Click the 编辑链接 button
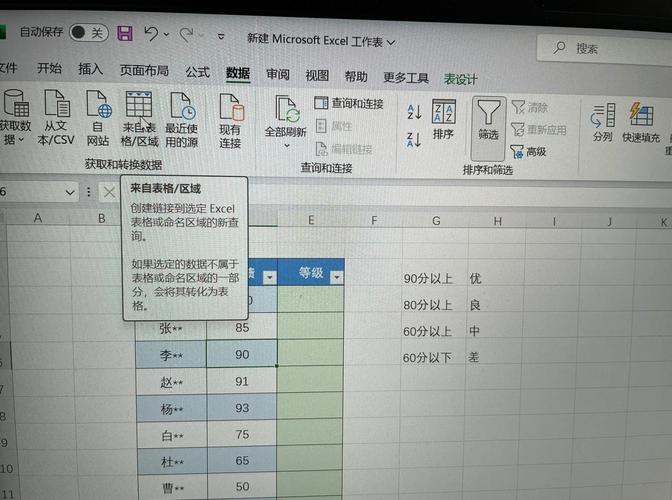The width and height of the screenshot is (672, 500). pos(344,149)
